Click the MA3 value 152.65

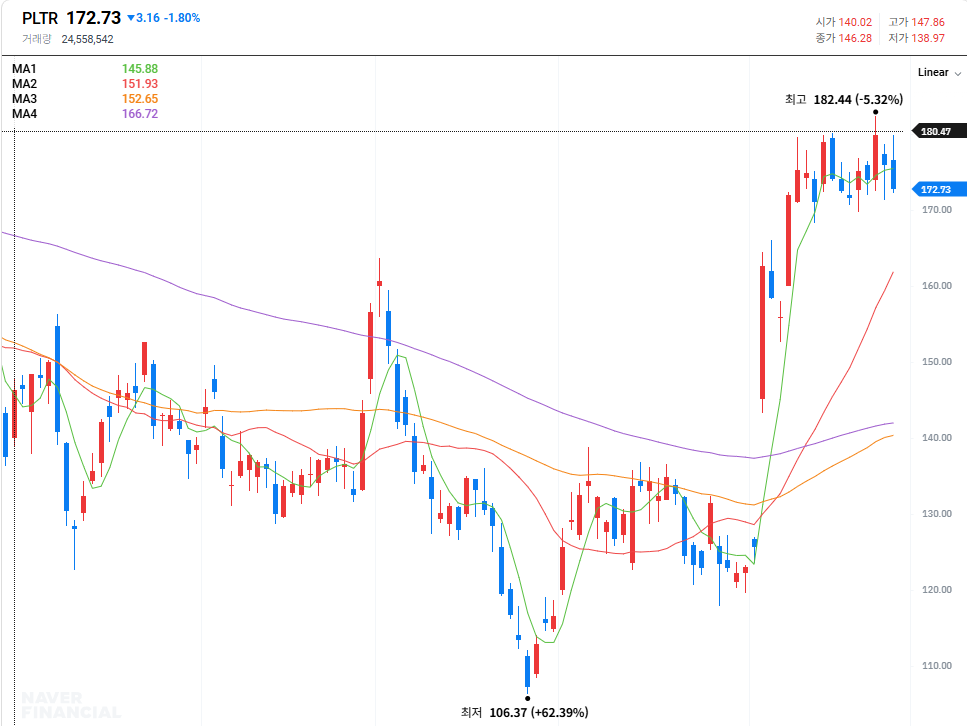[140, 99]
